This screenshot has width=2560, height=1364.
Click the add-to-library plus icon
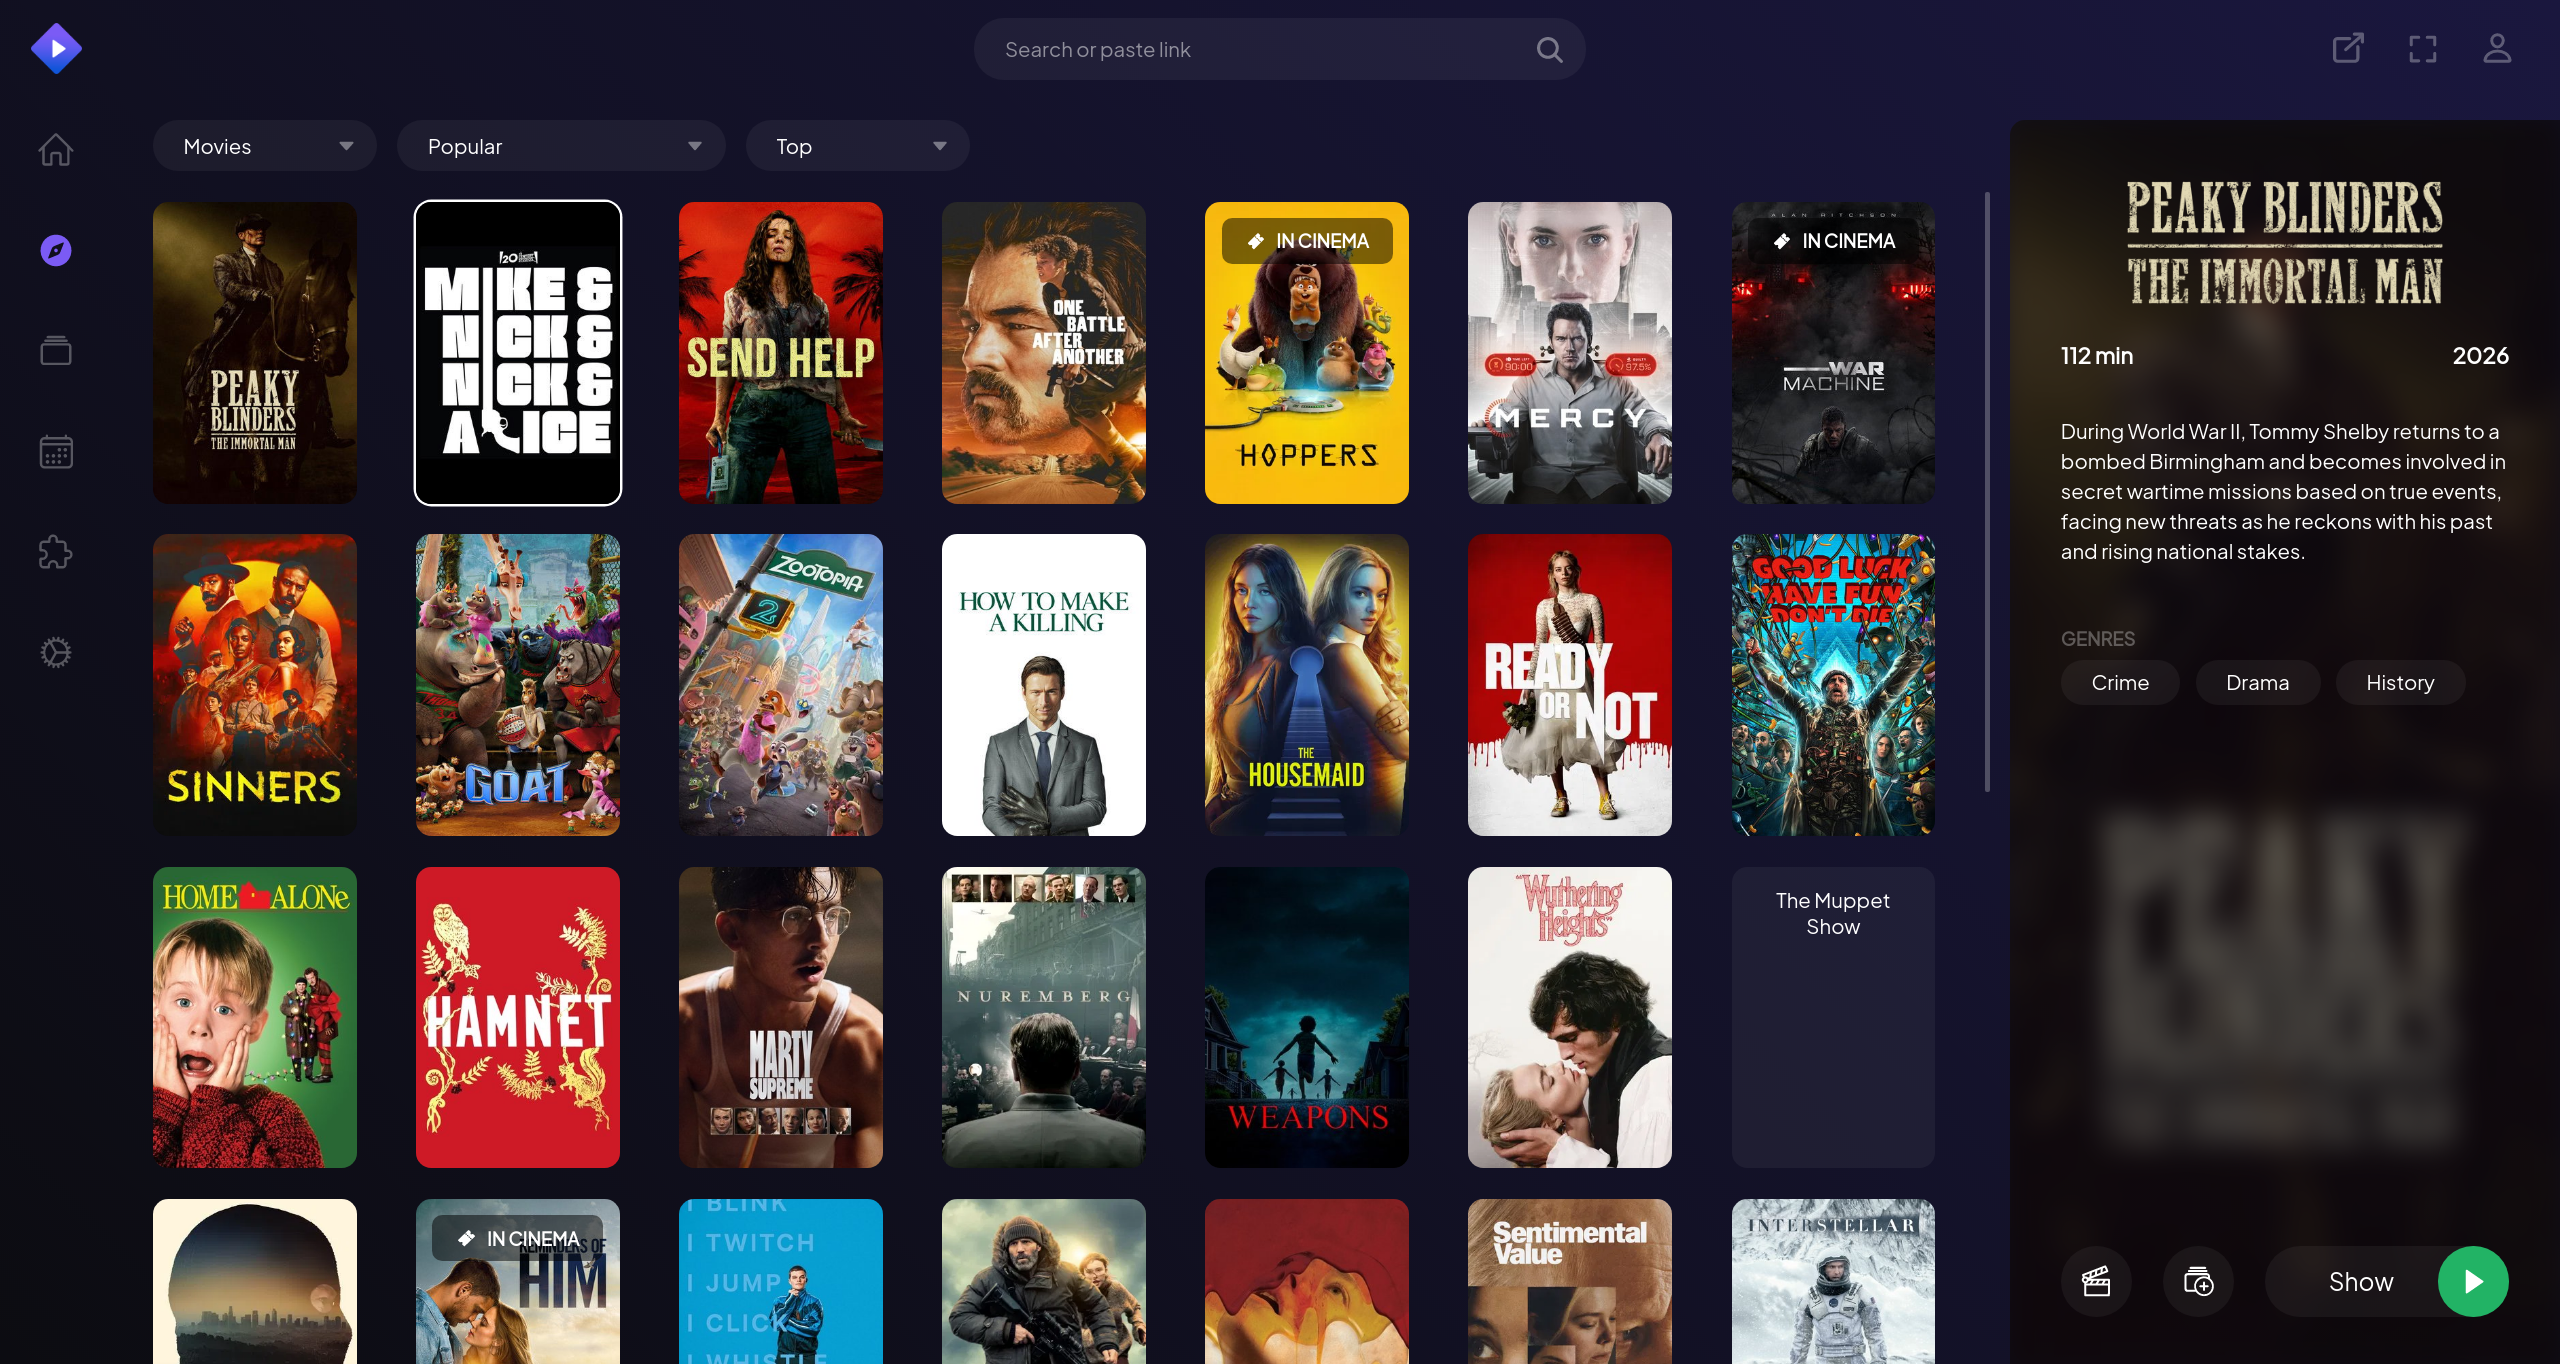click(2198, 1281)
